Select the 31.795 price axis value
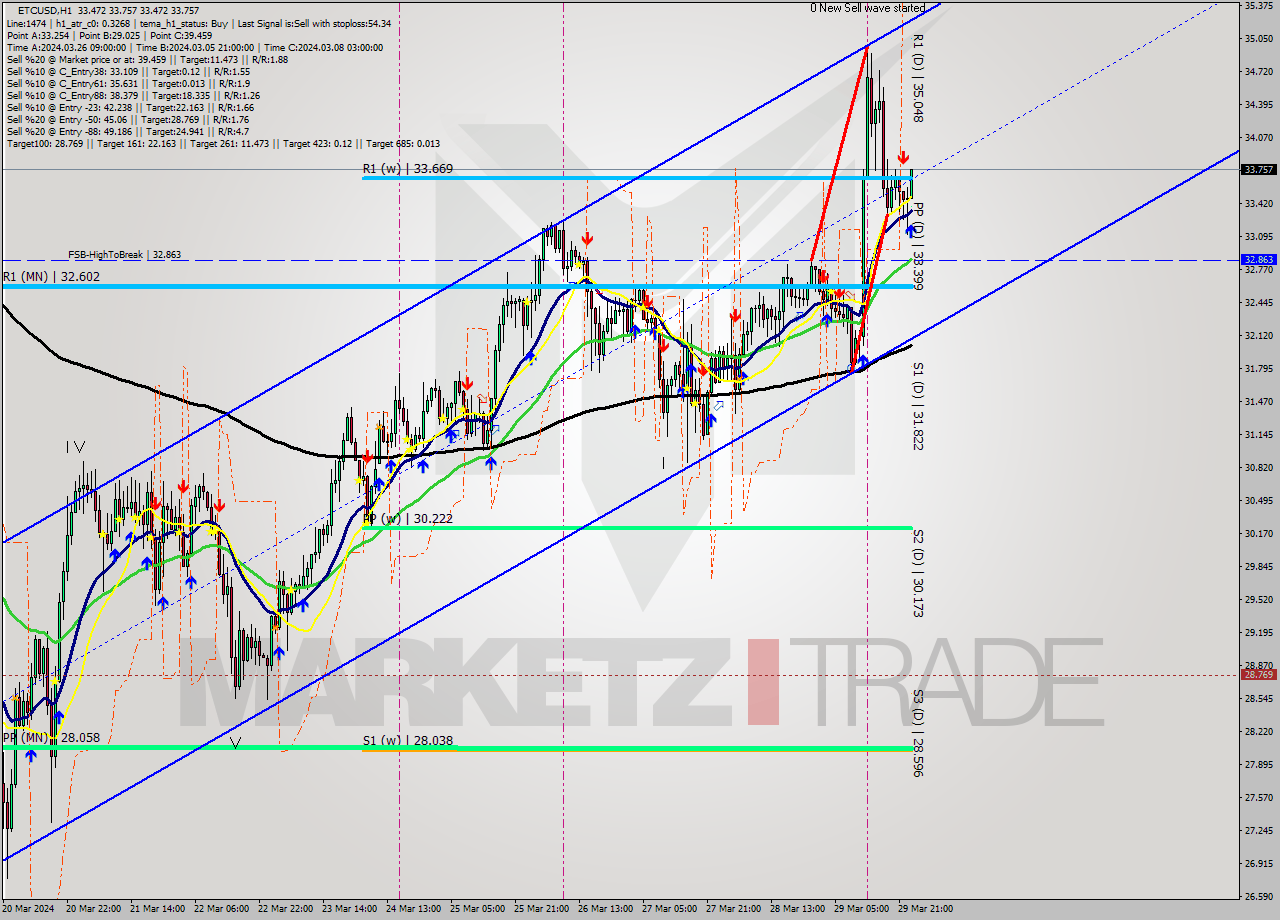Image resolution: width=1280 pixels, height=920 pixels. [x=1258, y=369]
